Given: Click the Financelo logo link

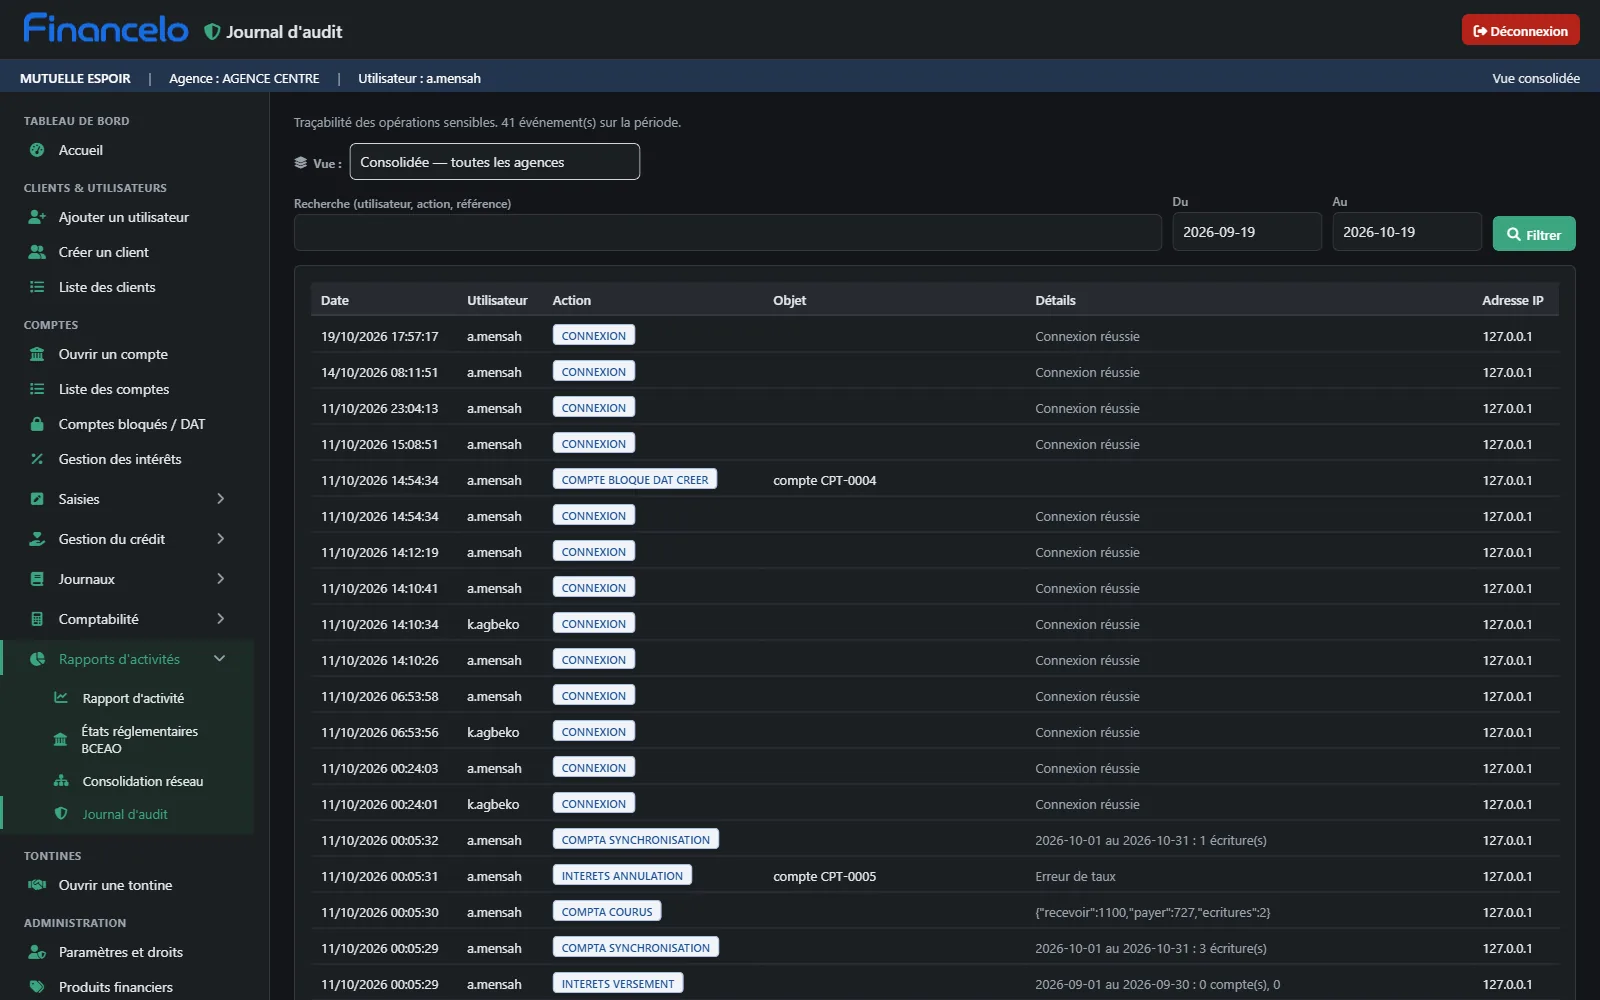Looking at the screenshot, I should [106, 29].
